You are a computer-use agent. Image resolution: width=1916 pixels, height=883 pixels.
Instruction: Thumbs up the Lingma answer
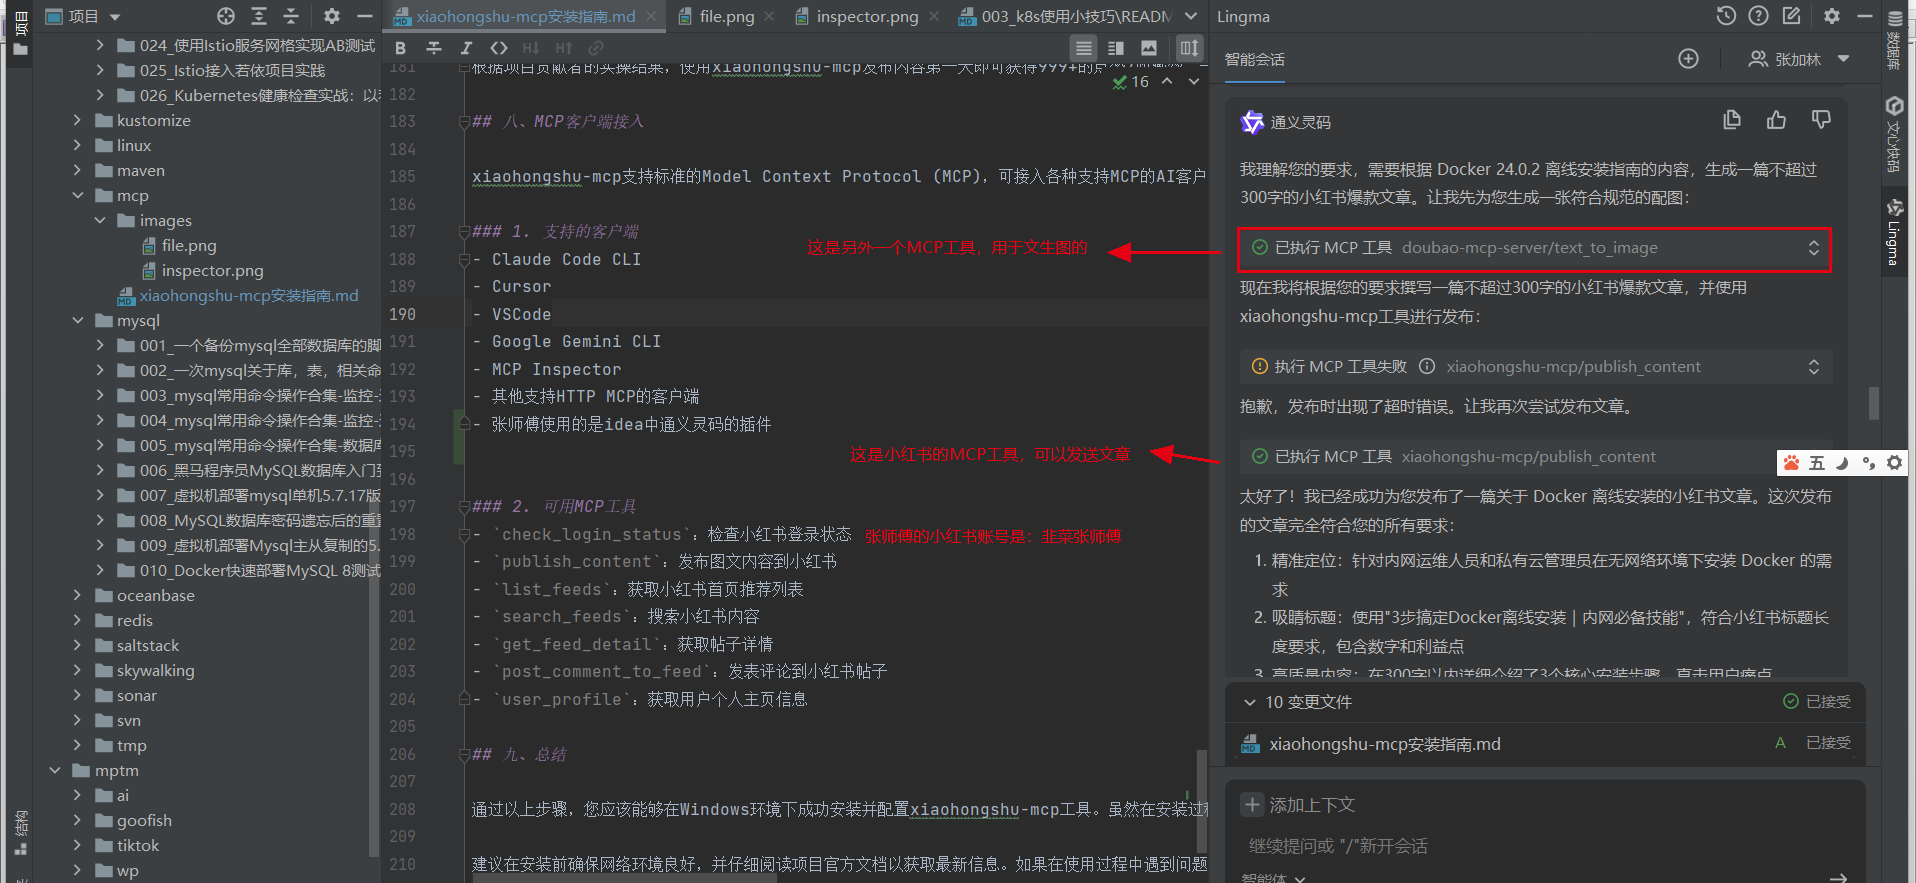pos(1776,120)
